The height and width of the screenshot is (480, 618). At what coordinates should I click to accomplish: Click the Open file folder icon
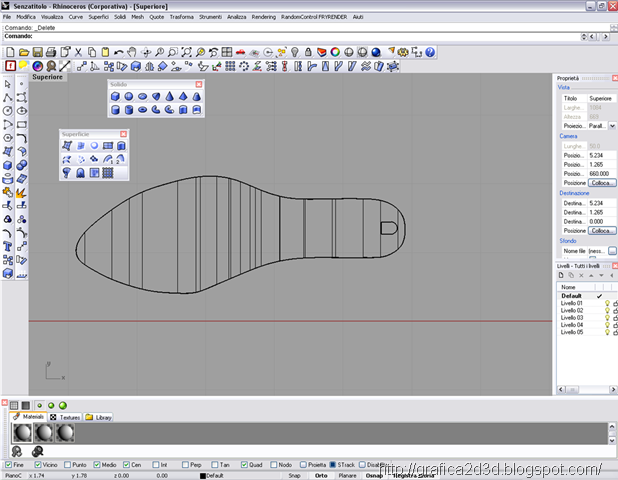coord(24,52)
